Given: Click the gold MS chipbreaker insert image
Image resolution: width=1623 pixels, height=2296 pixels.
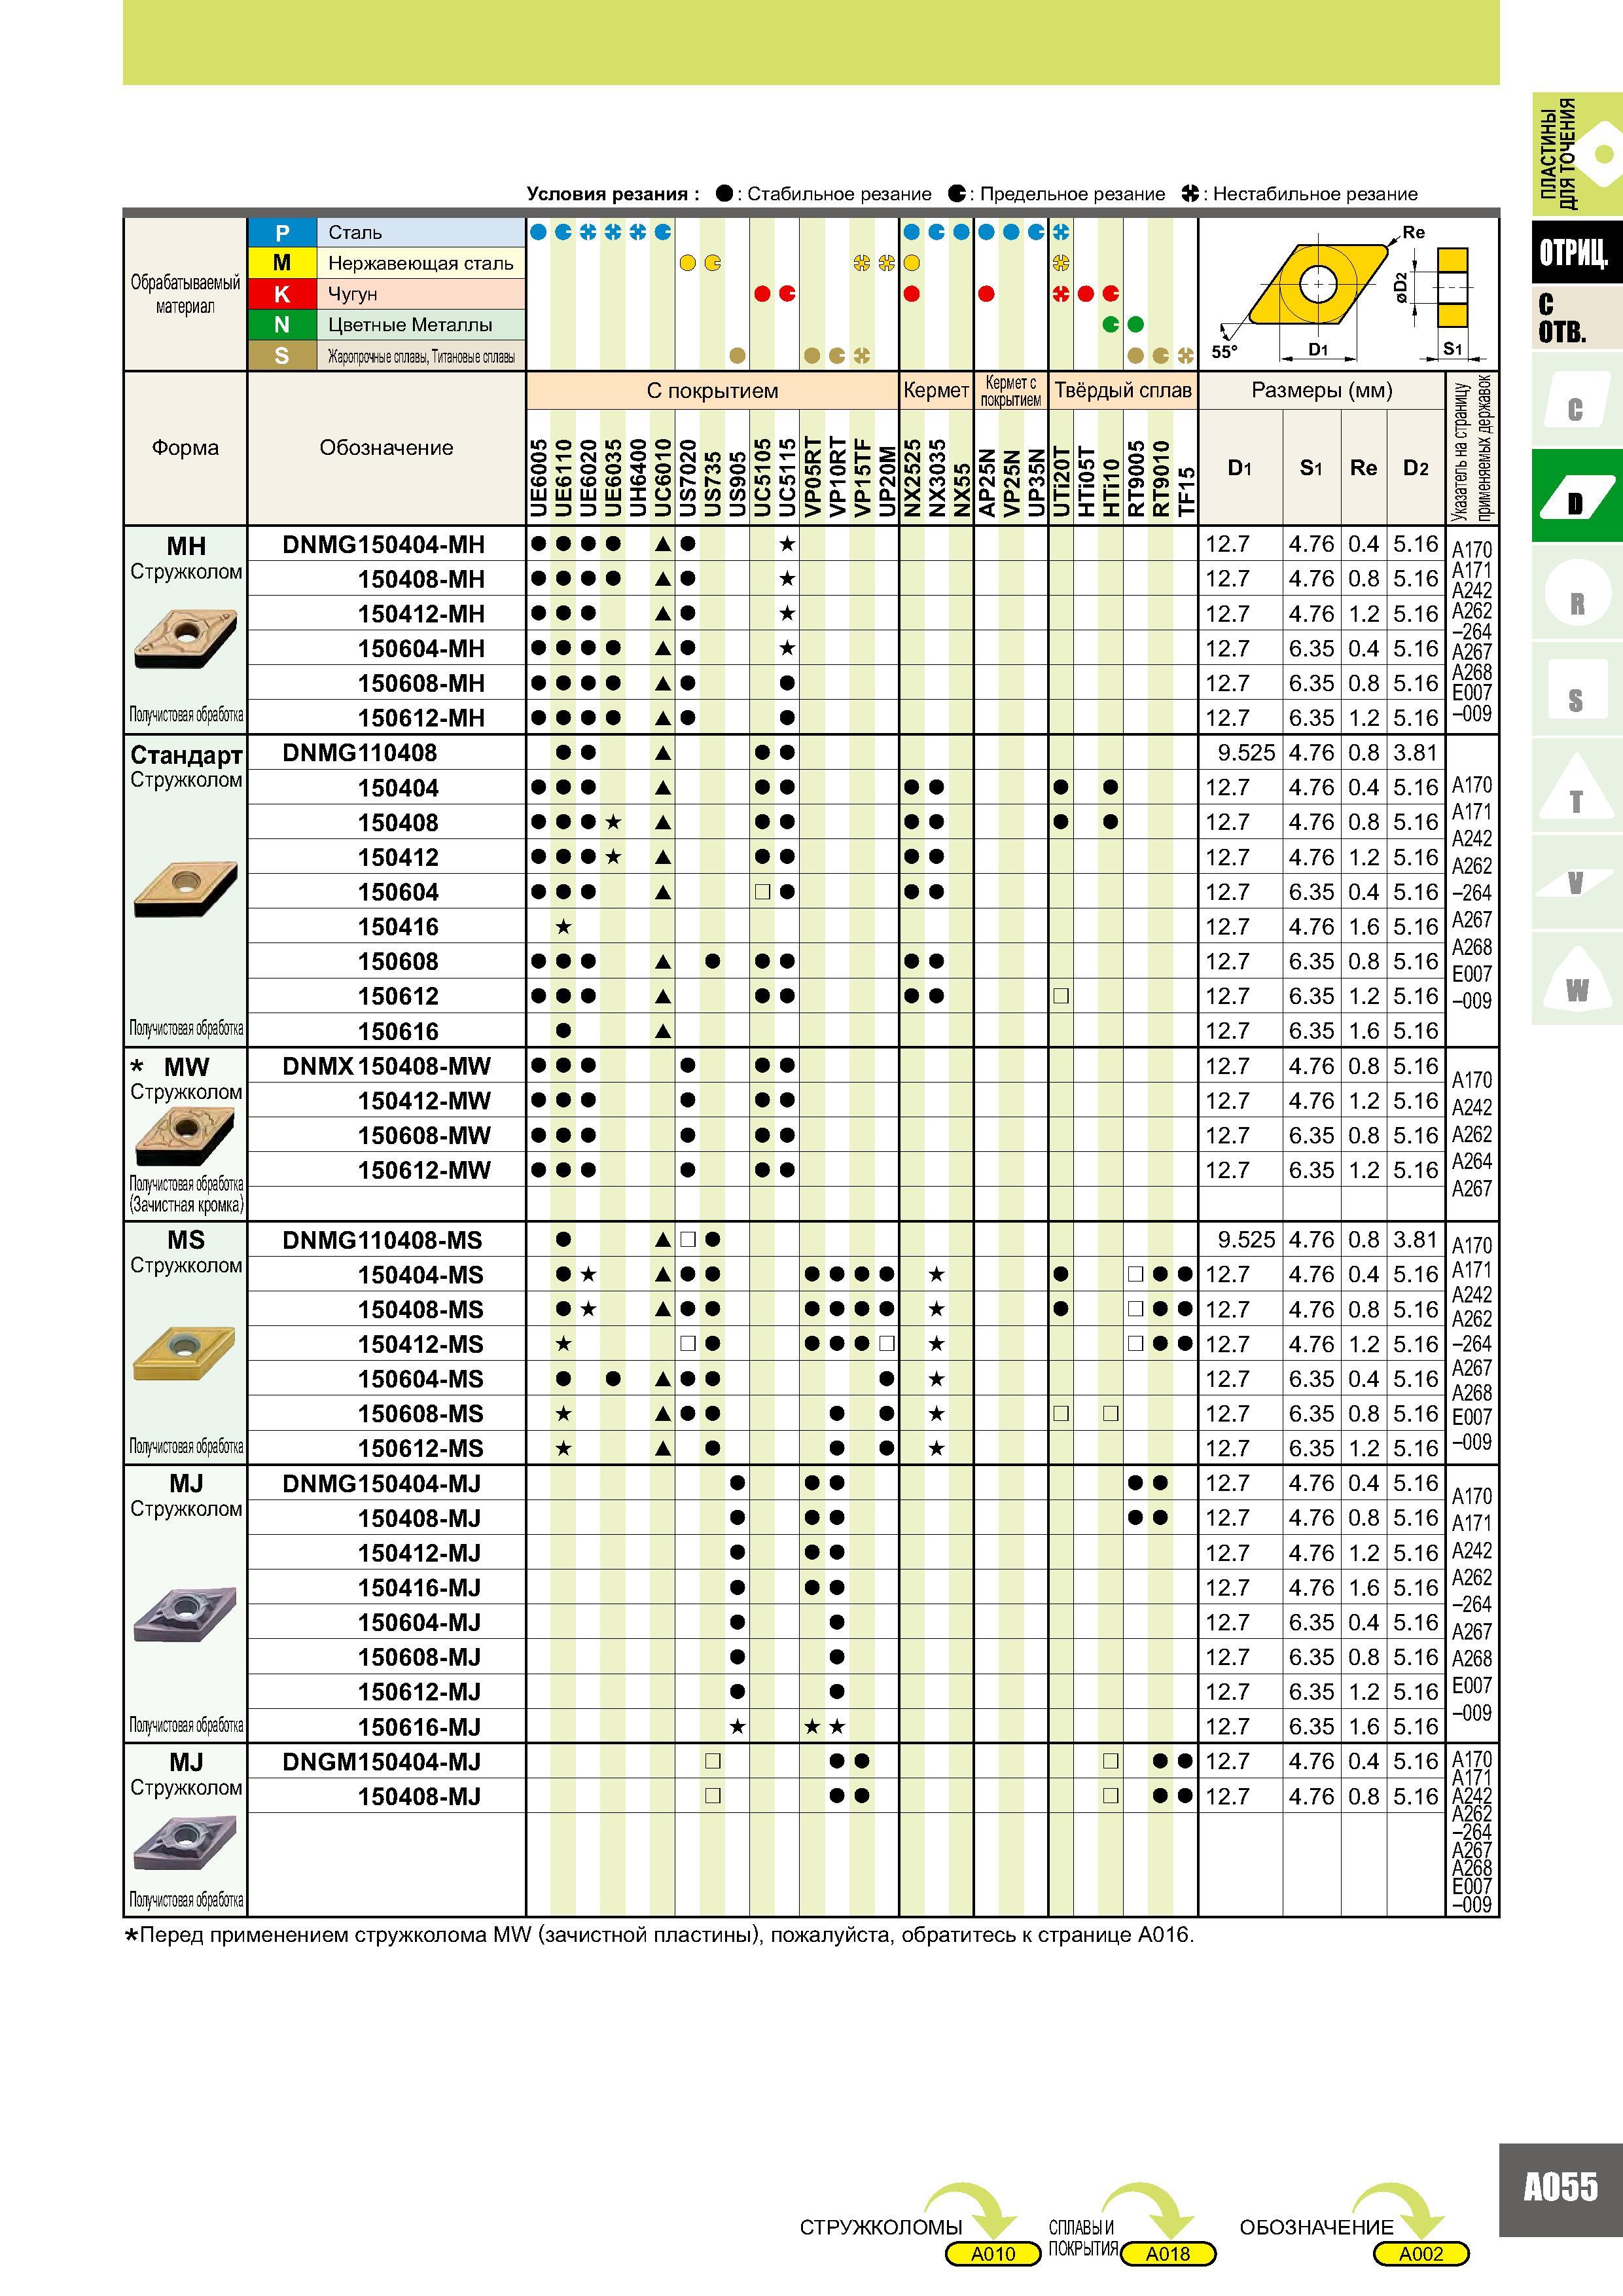Looking at the screenshot, I should (x=185, y=1354).
